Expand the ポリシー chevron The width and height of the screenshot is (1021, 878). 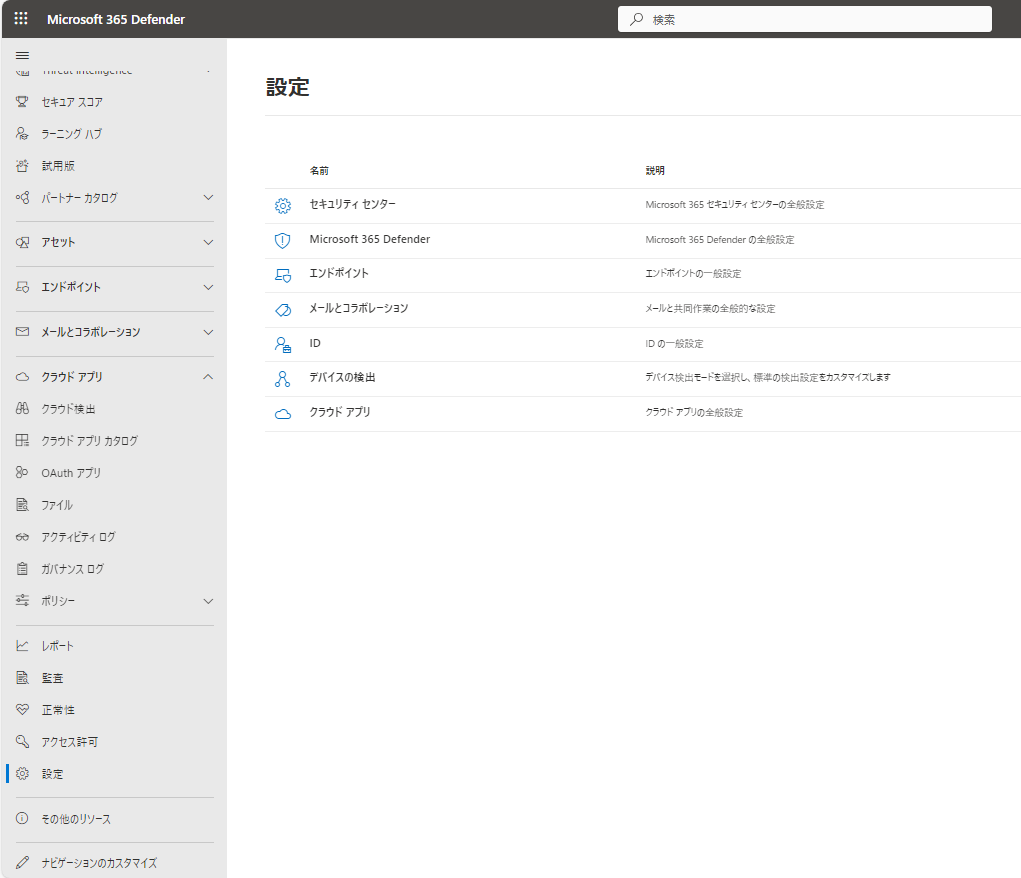pos(208,601)
